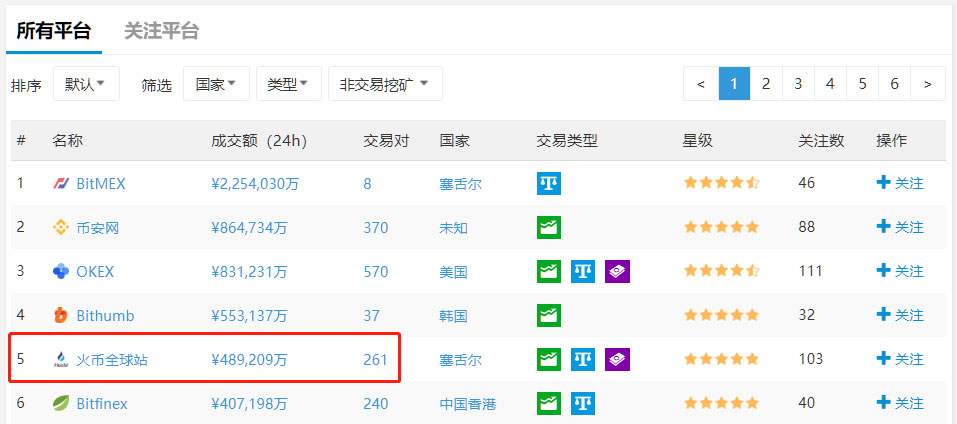Open the 非交易挖矿 filter dropdown
This screenshot has width=957, height=424.
coord(385,84)
